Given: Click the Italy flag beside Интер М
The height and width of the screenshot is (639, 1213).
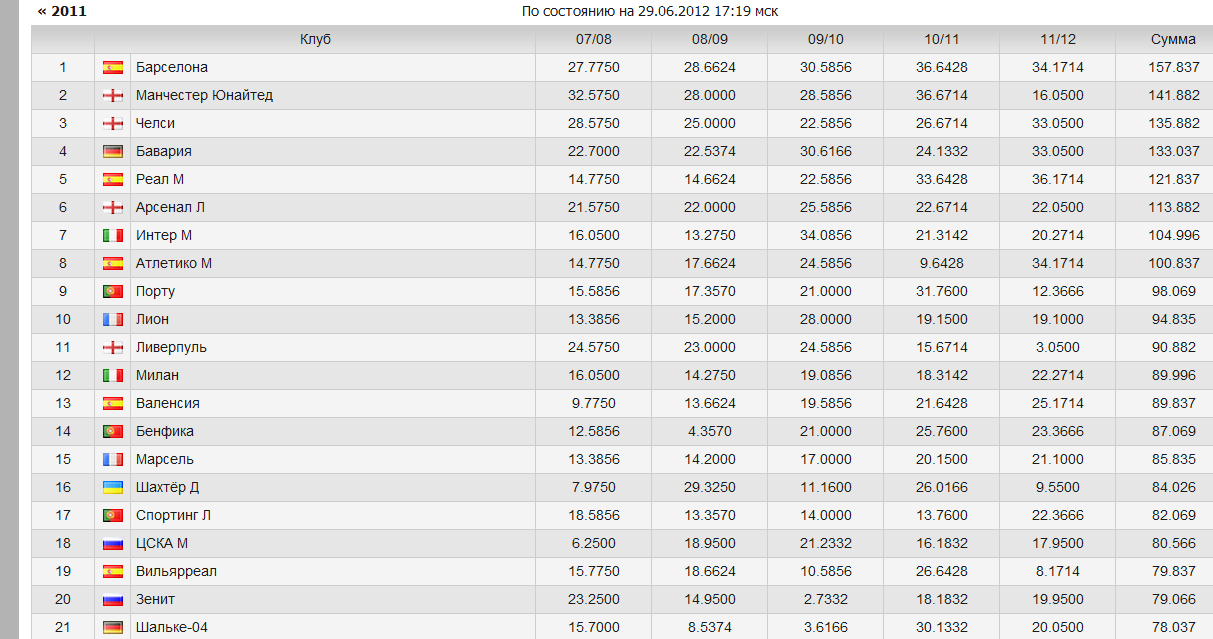Looking at the screenshot, I should (x=113, y=236).
